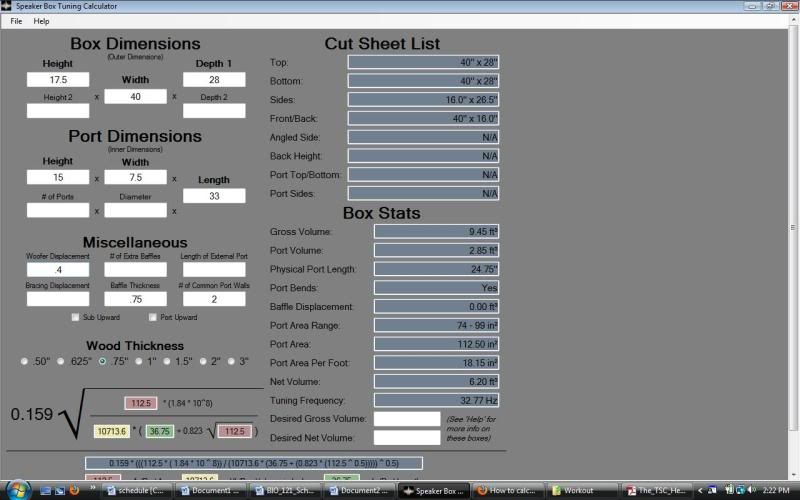Click the Desired Gross Volume field
The width and height of the screenshot is (800, 500).
click(x=407, y=419)
